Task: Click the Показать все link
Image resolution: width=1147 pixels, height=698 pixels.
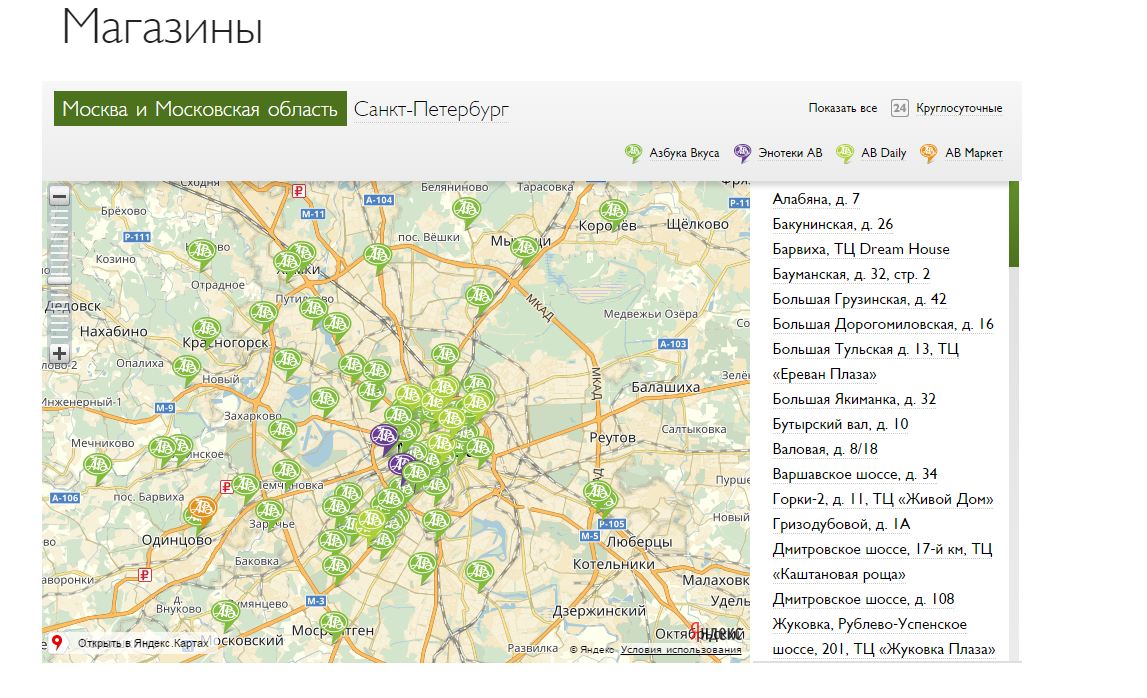Action: click(x=843, y=108)
